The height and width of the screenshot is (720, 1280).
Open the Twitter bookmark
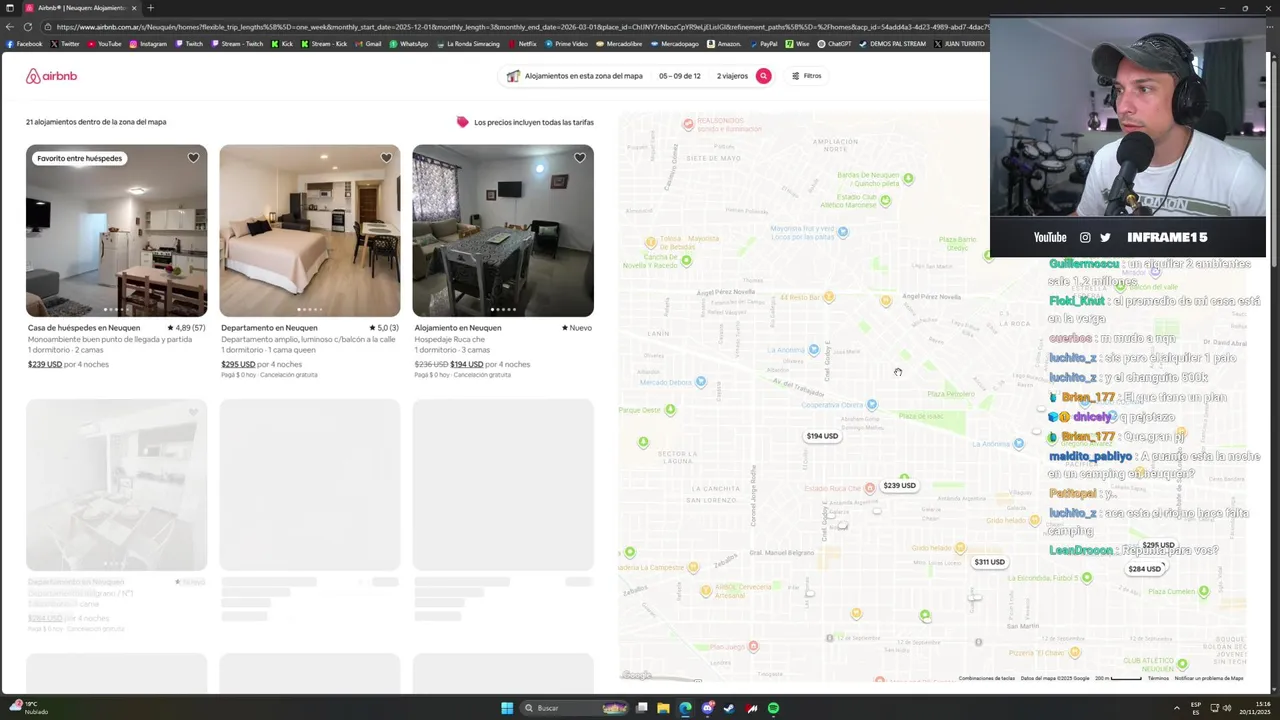pyautogui.click(x=65, y=44)
